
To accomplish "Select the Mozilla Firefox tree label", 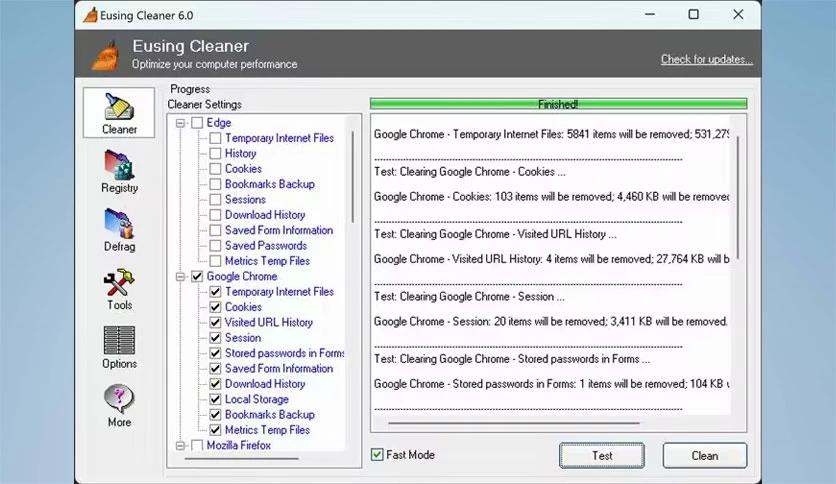I will tap(239, 445).
